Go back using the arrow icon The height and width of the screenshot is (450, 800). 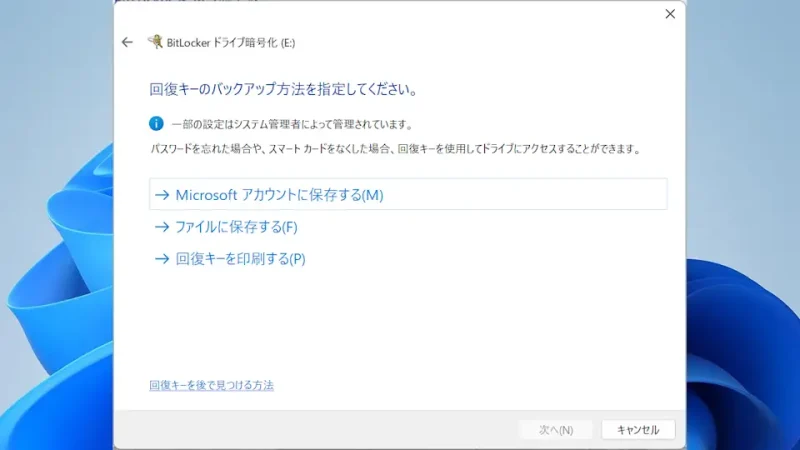(x=127, y=42)
